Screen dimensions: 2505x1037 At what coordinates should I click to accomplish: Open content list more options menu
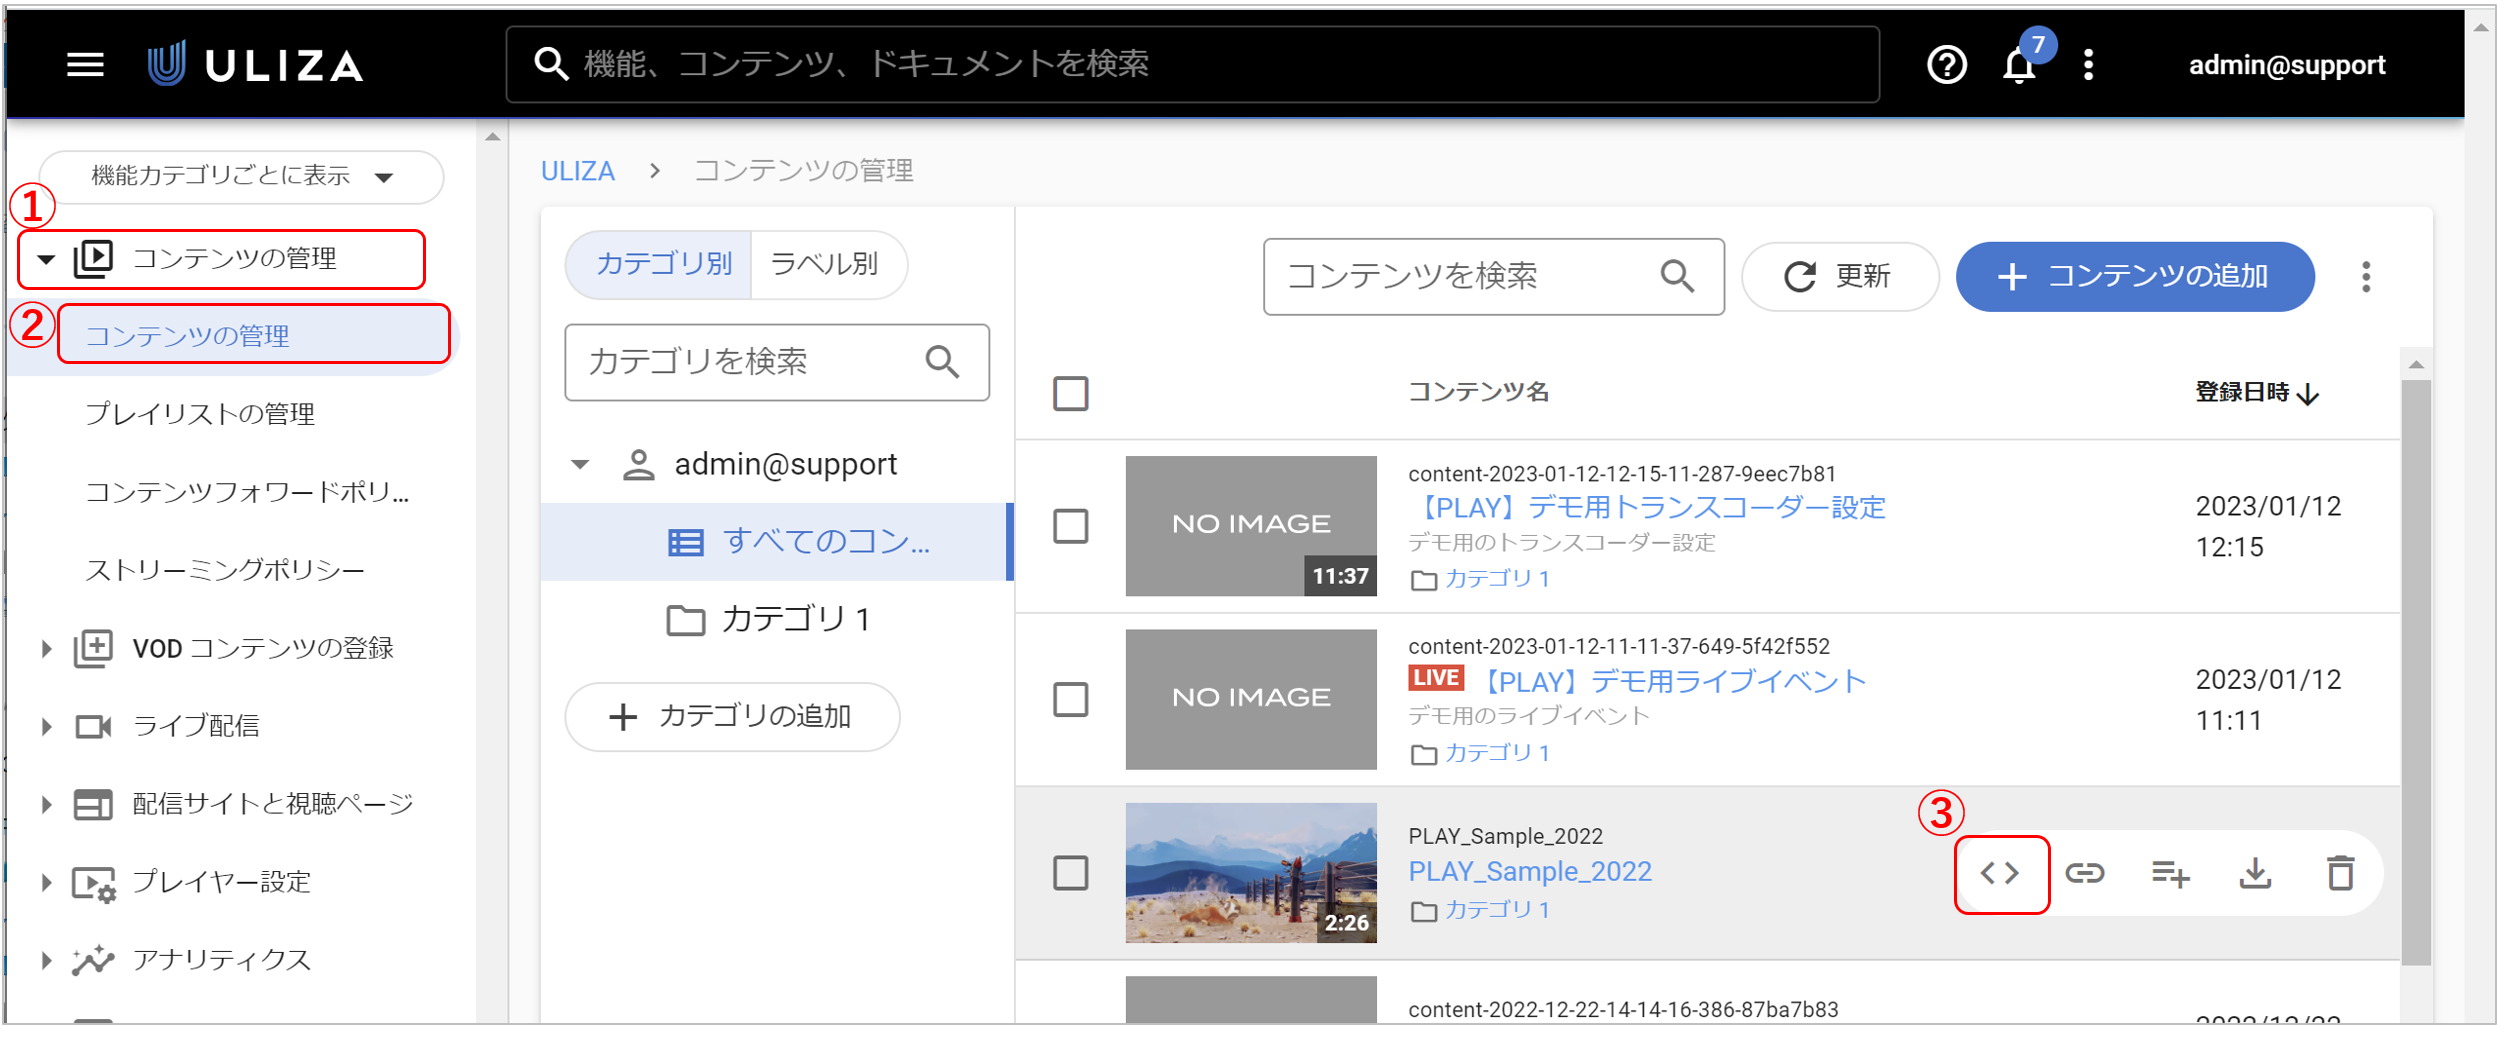tap(2366, 276)
